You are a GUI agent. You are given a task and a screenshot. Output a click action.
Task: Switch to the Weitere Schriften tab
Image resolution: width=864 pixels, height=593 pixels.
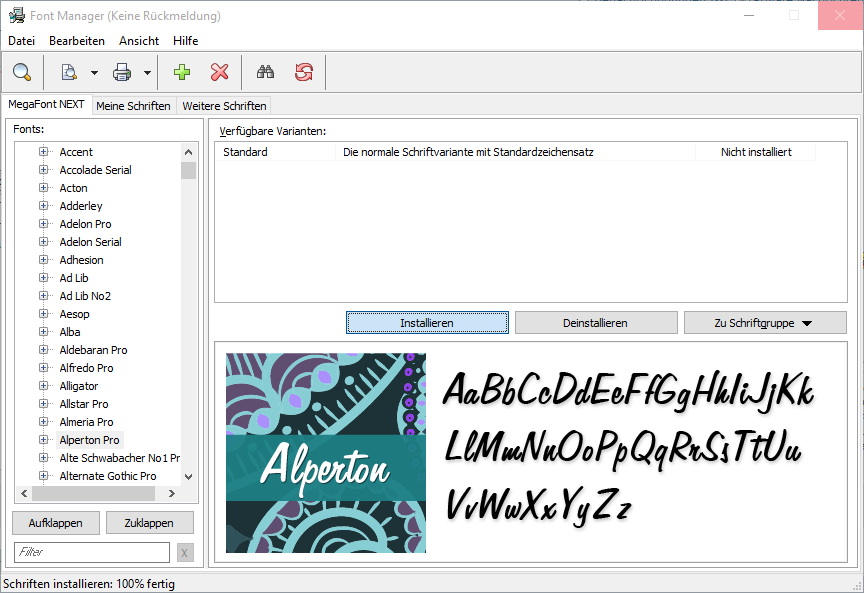pos(224,106)
